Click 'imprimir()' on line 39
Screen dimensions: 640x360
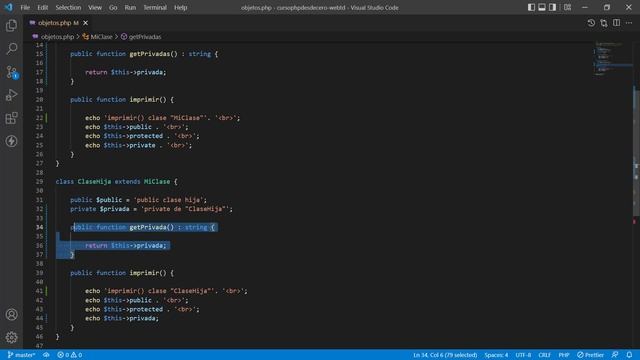(x=148, y=273)
